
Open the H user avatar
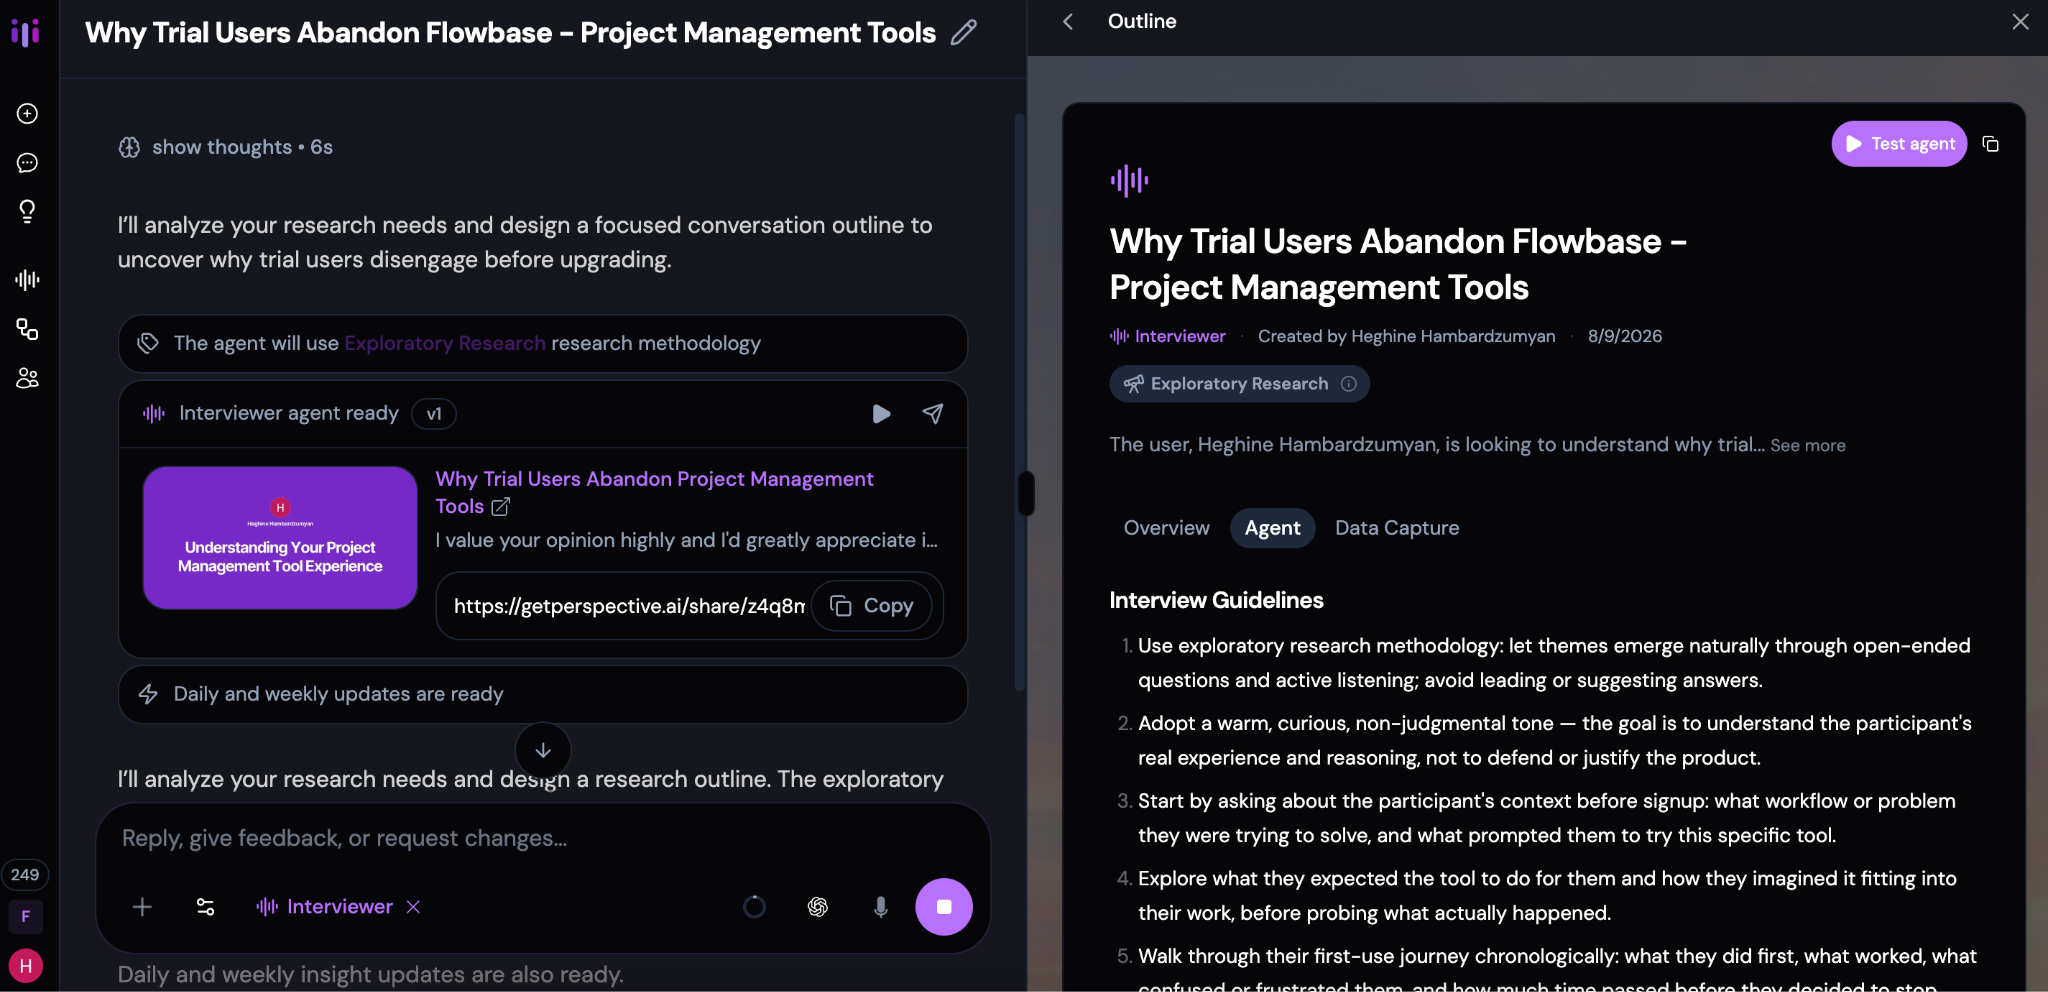(x=26, y=966)
